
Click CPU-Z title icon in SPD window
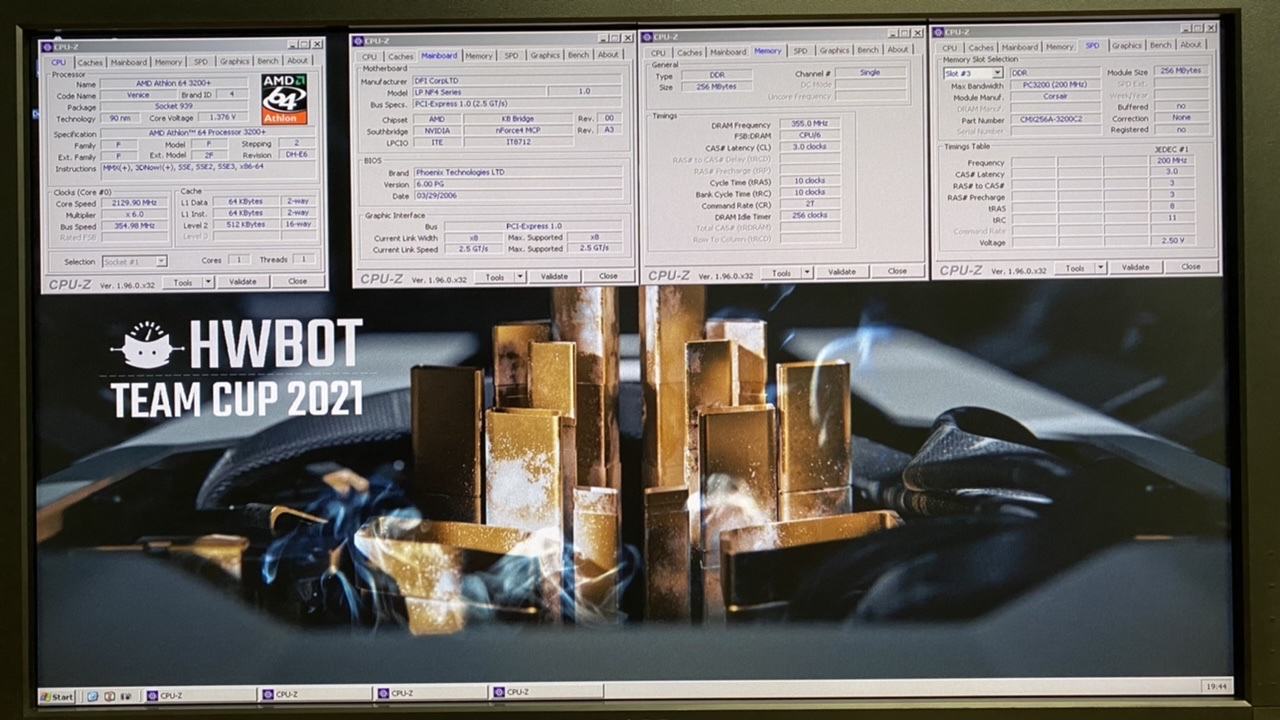coord(938,32)
